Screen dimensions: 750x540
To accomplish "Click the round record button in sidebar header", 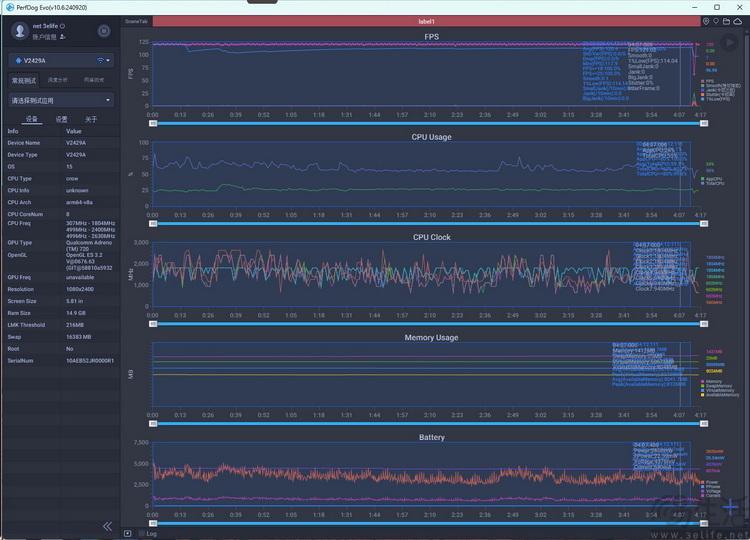I will coord(104,31).
